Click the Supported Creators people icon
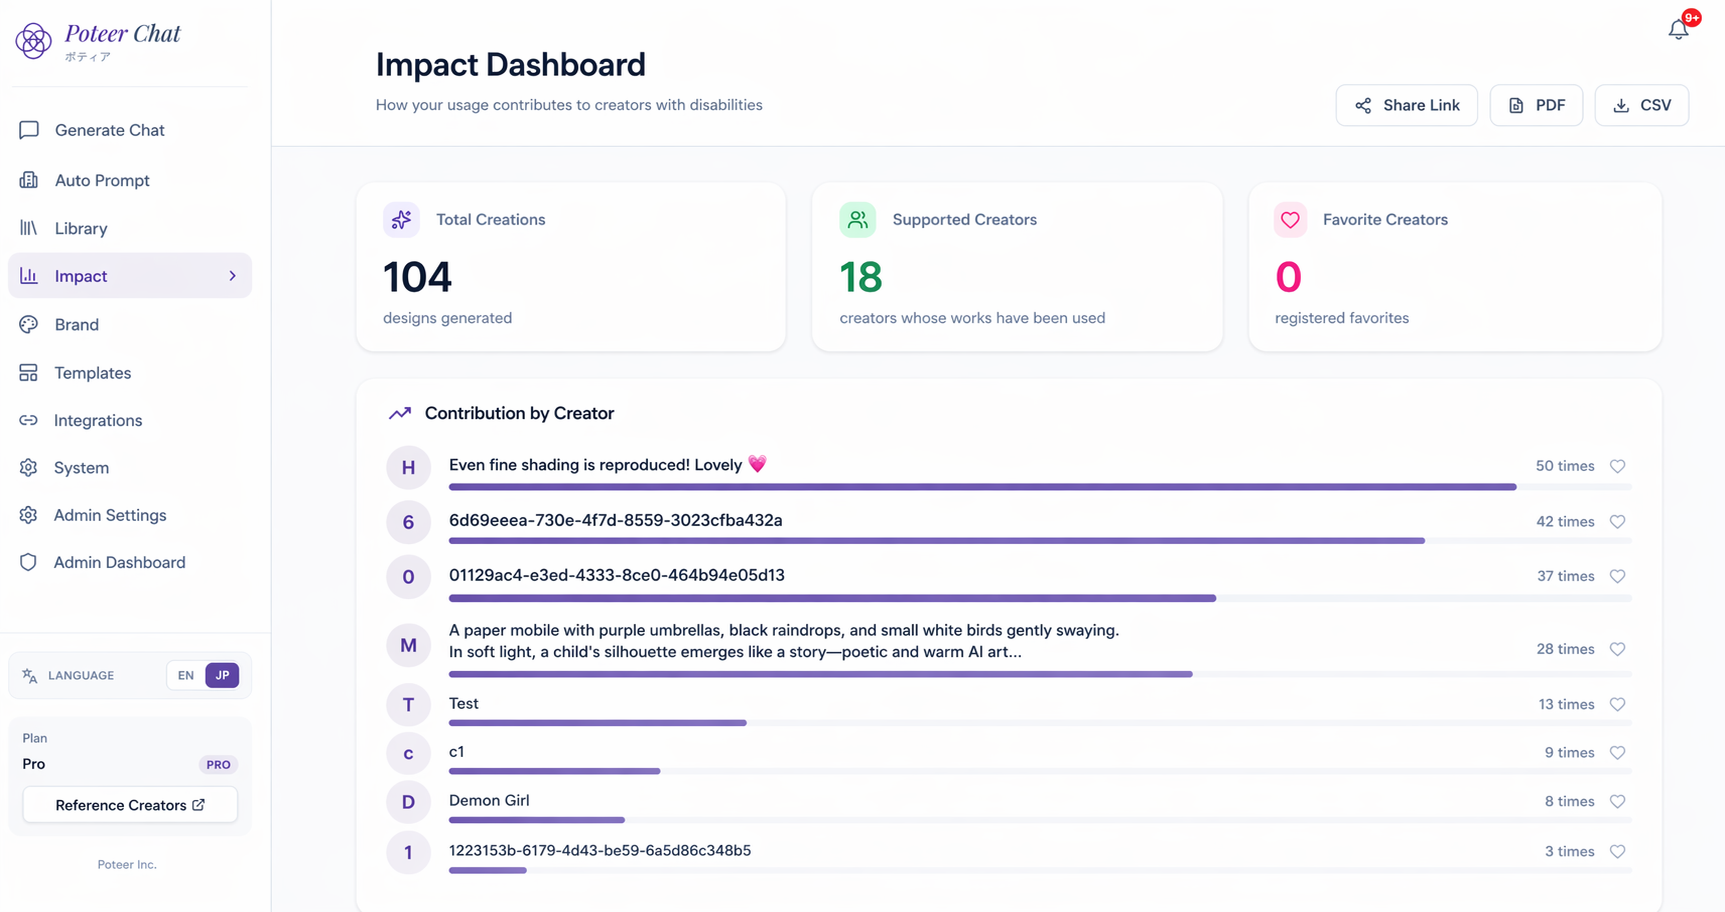The image size is (1725, 912). (857, 220)
